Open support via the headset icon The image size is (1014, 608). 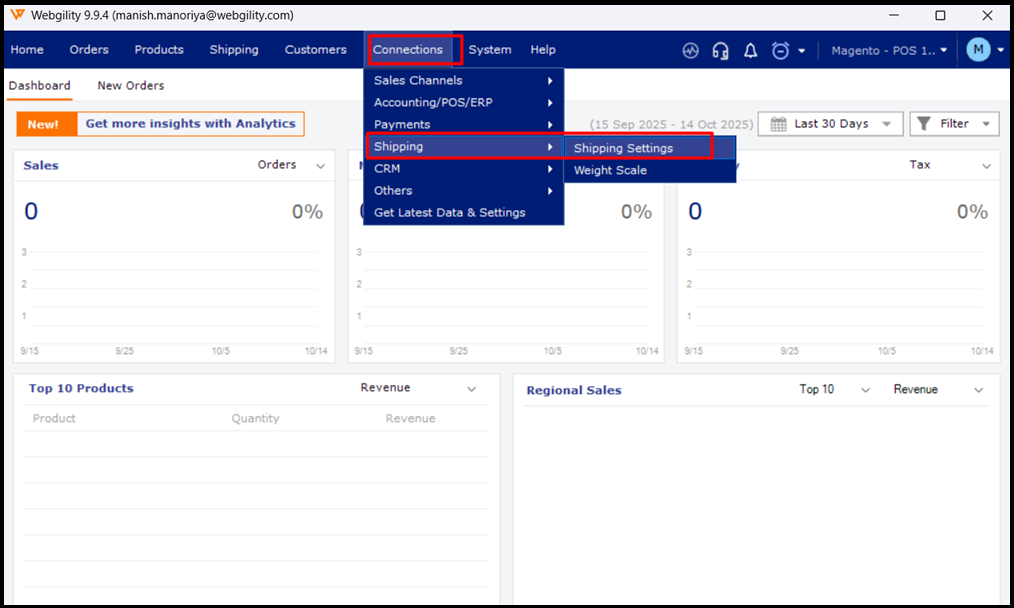720,51
